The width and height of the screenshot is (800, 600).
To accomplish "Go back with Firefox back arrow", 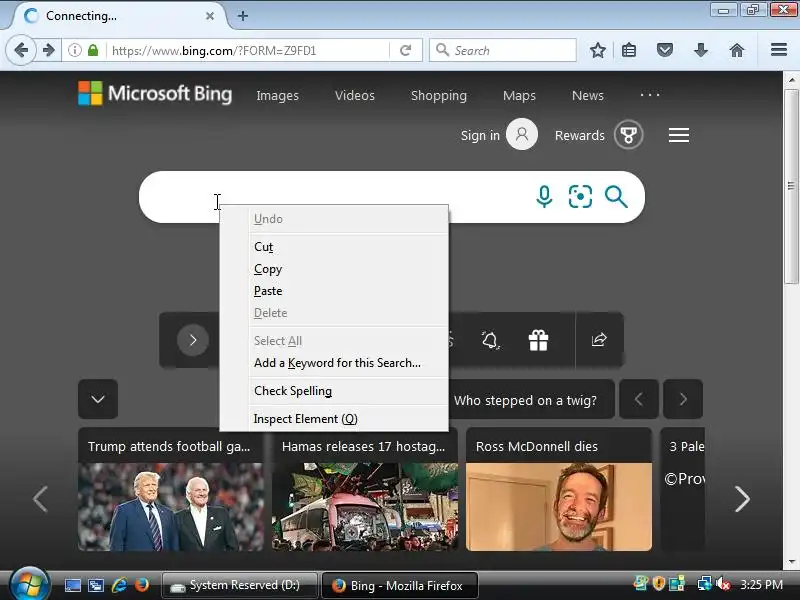I will [21, 50].
